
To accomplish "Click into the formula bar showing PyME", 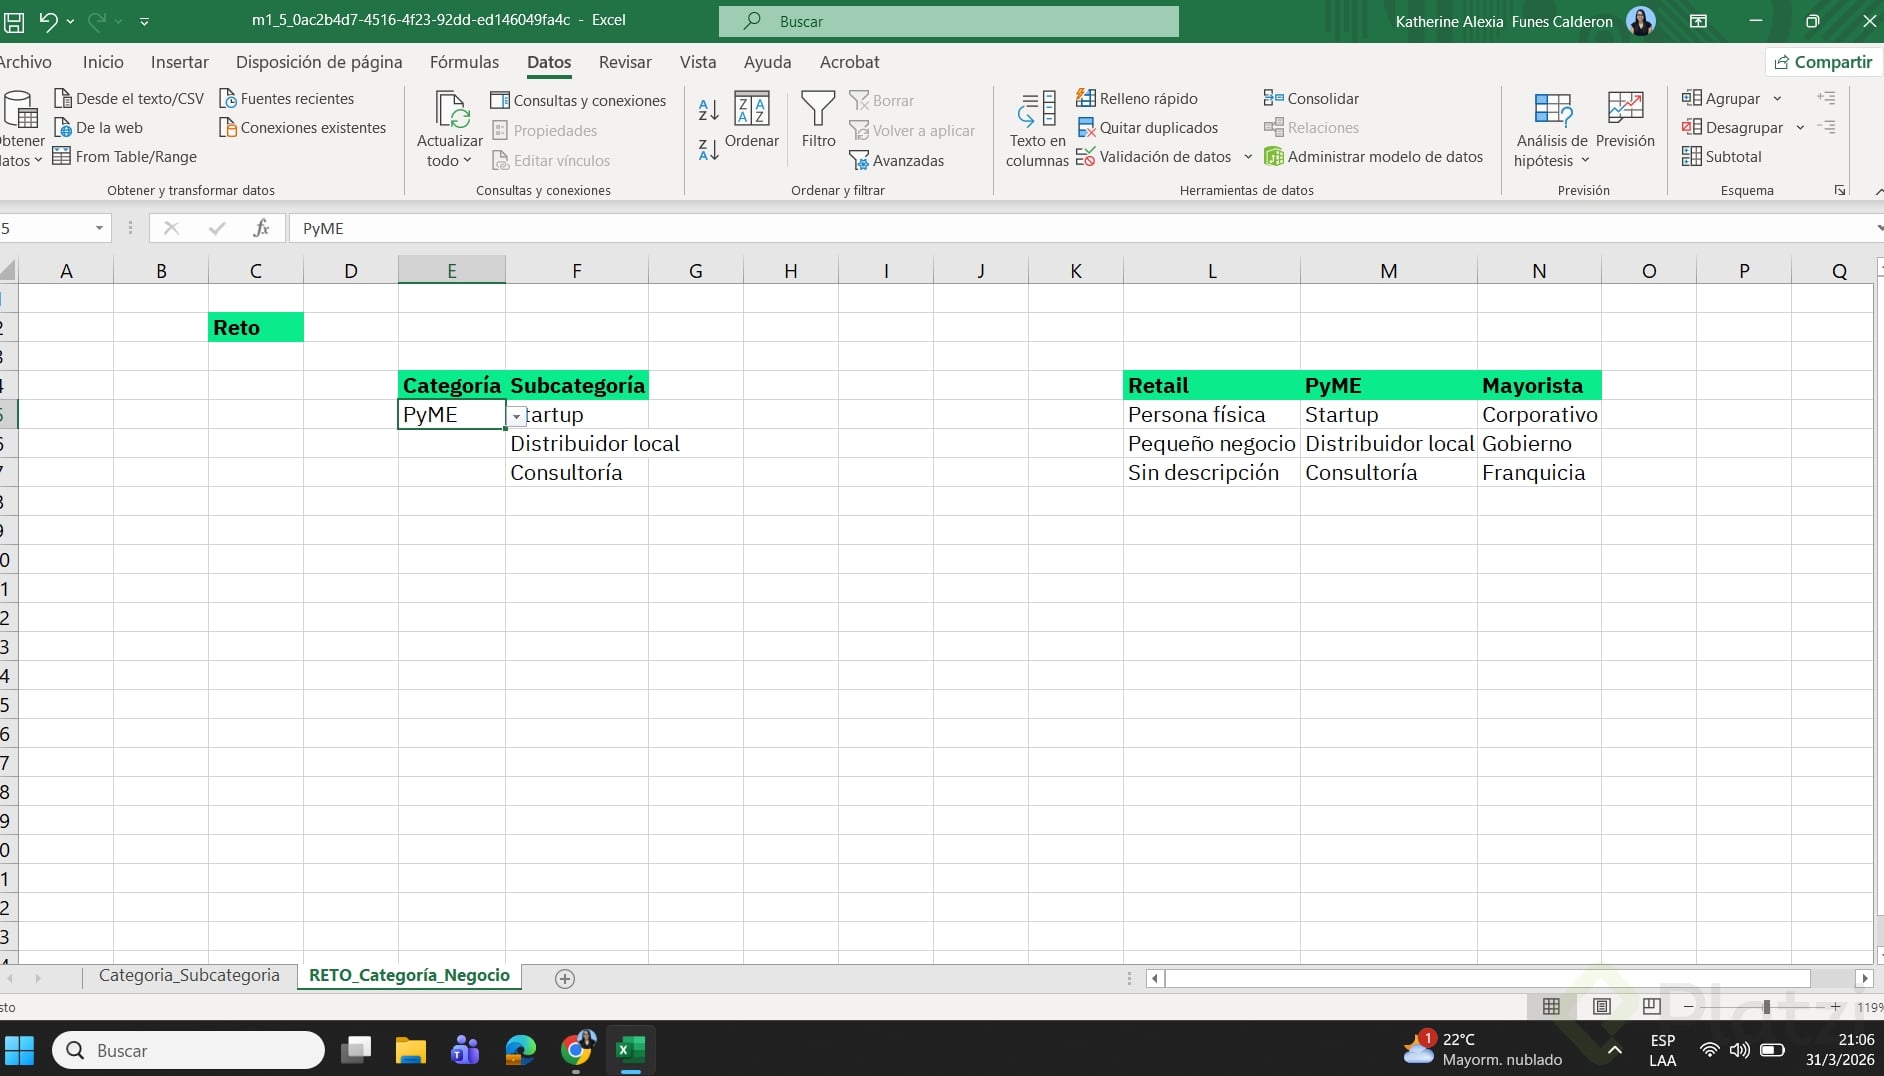I will (1080, 228).
